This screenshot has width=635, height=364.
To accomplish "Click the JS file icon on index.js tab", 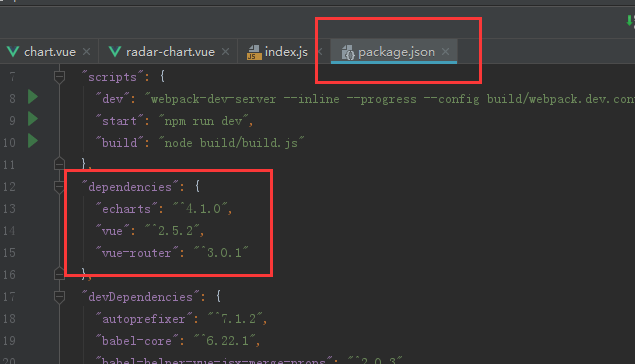I will tap(254, 52).
